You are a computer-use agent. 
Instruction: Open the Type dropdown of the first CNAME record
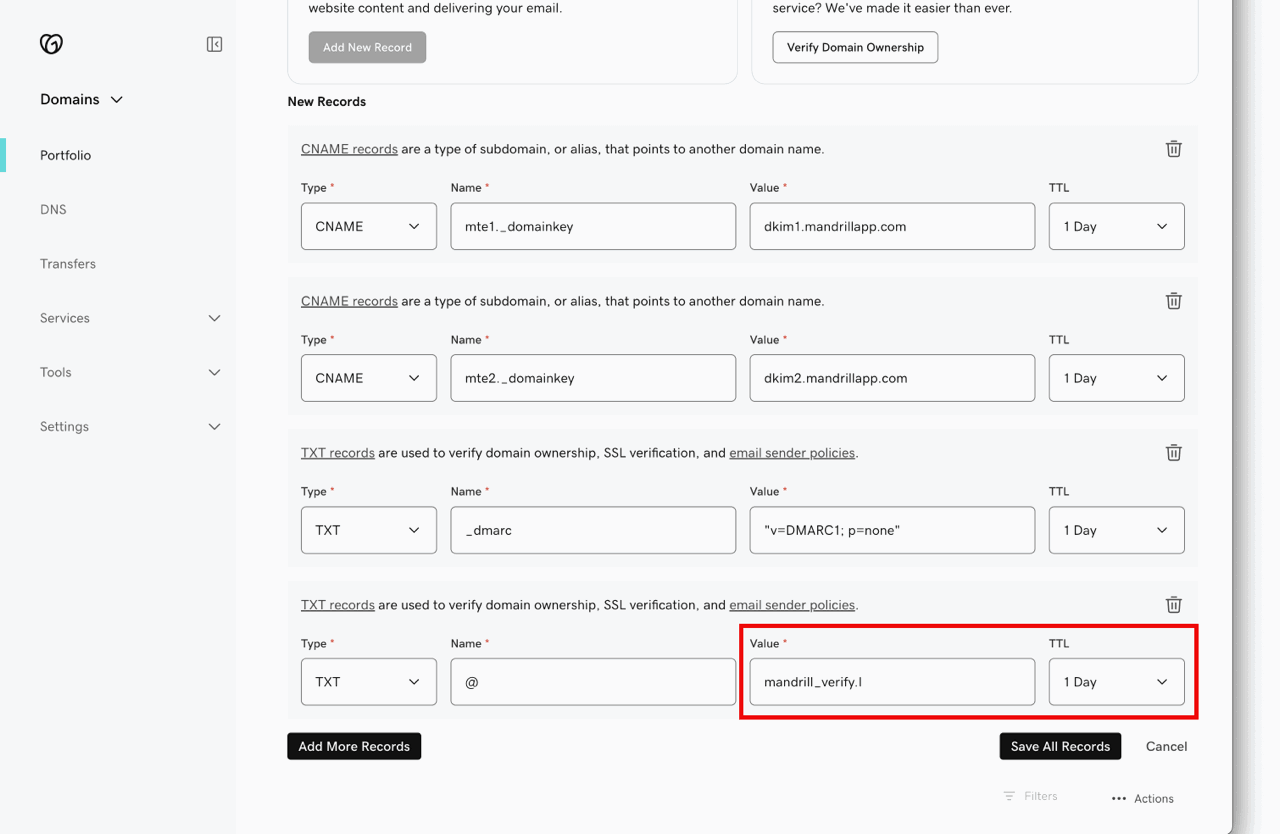click(368, 226)
